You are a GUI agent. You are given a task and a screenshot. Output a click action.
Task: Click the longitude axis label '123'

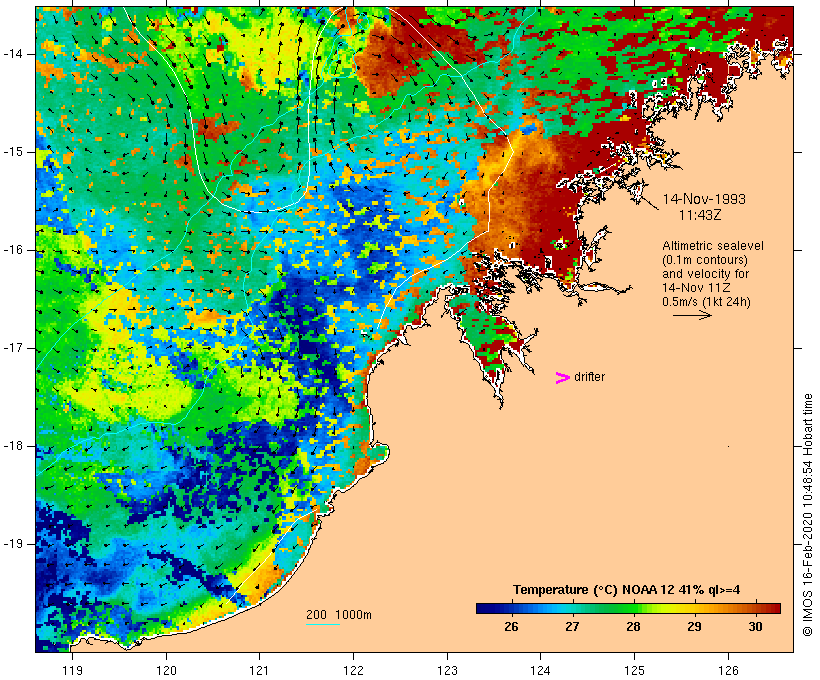447,671
